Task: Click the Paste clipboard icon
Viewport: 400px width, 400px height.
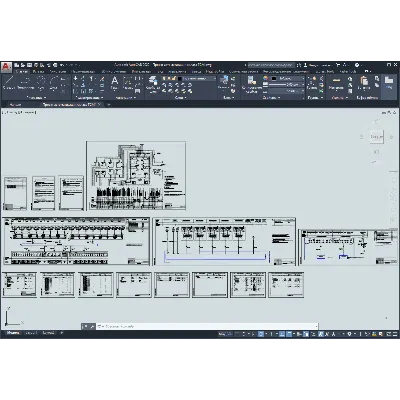Action: tap(364, 83)
